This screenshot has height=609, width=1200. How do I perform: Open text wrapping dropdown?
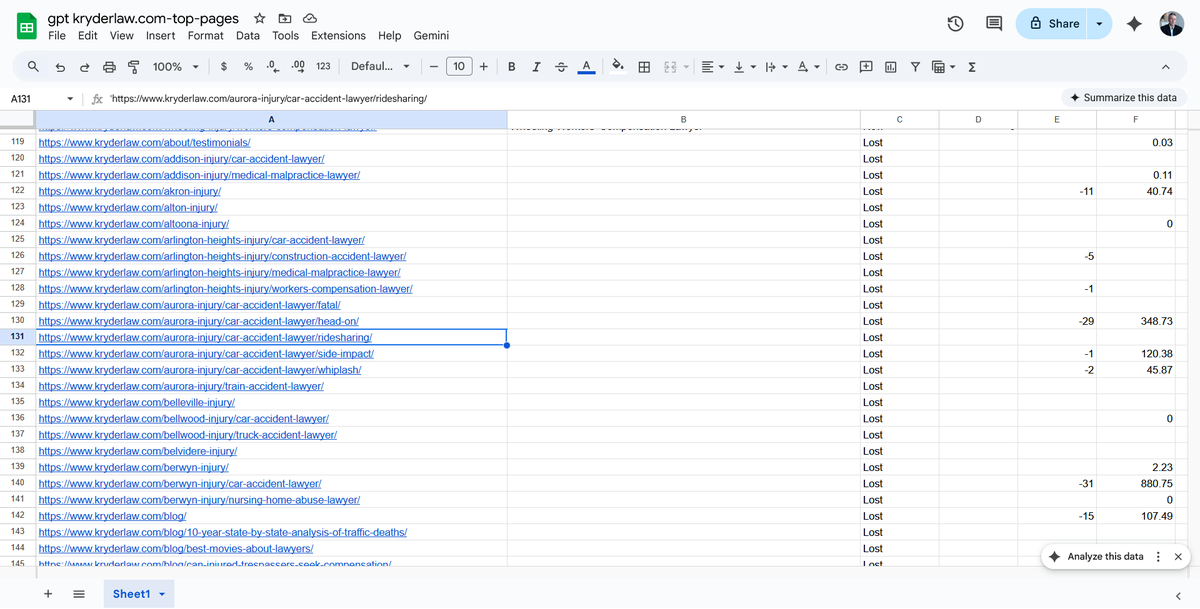tap(775, 67)
